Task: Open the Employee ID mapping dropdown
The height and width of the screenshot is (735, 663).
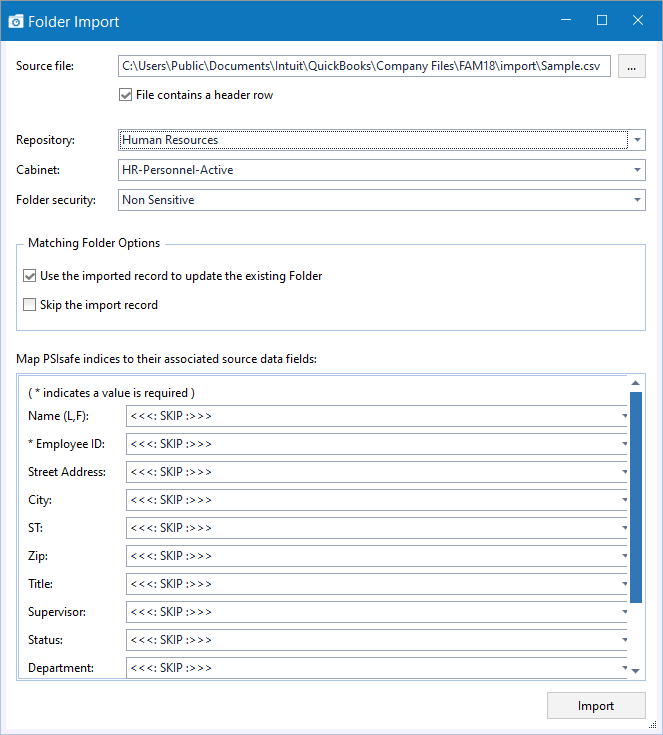Action: pyautogui.click(x=377, y=444)
